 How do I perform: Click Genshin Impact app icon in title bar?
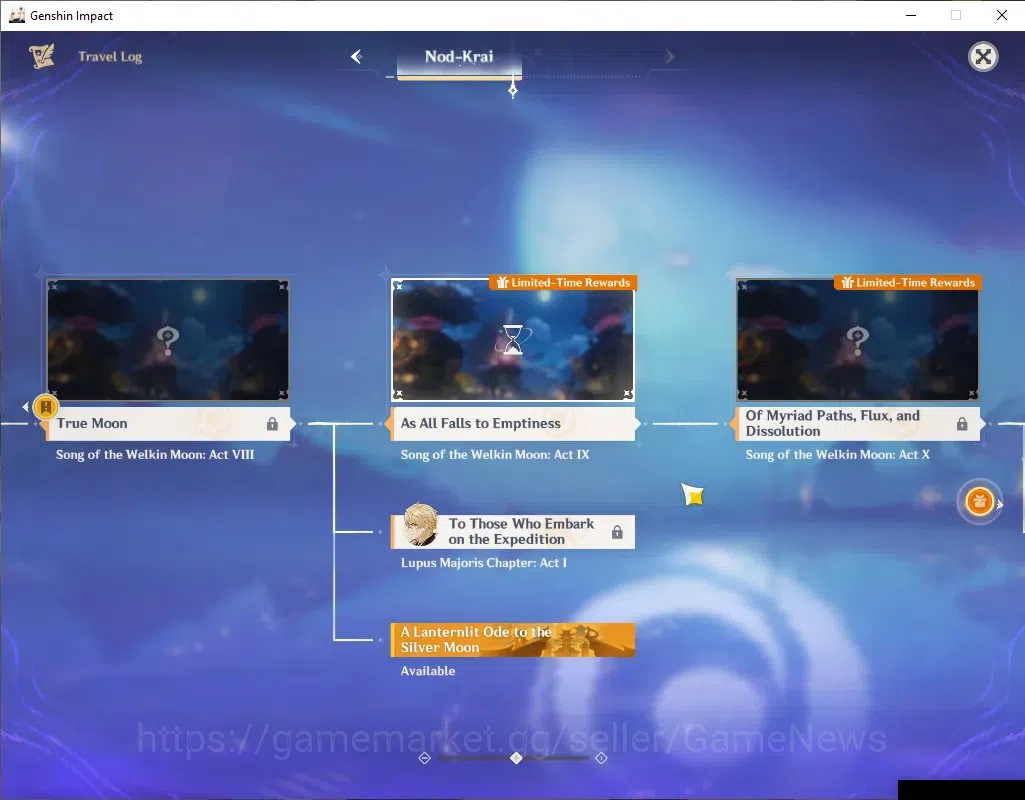tap(16, 15)
